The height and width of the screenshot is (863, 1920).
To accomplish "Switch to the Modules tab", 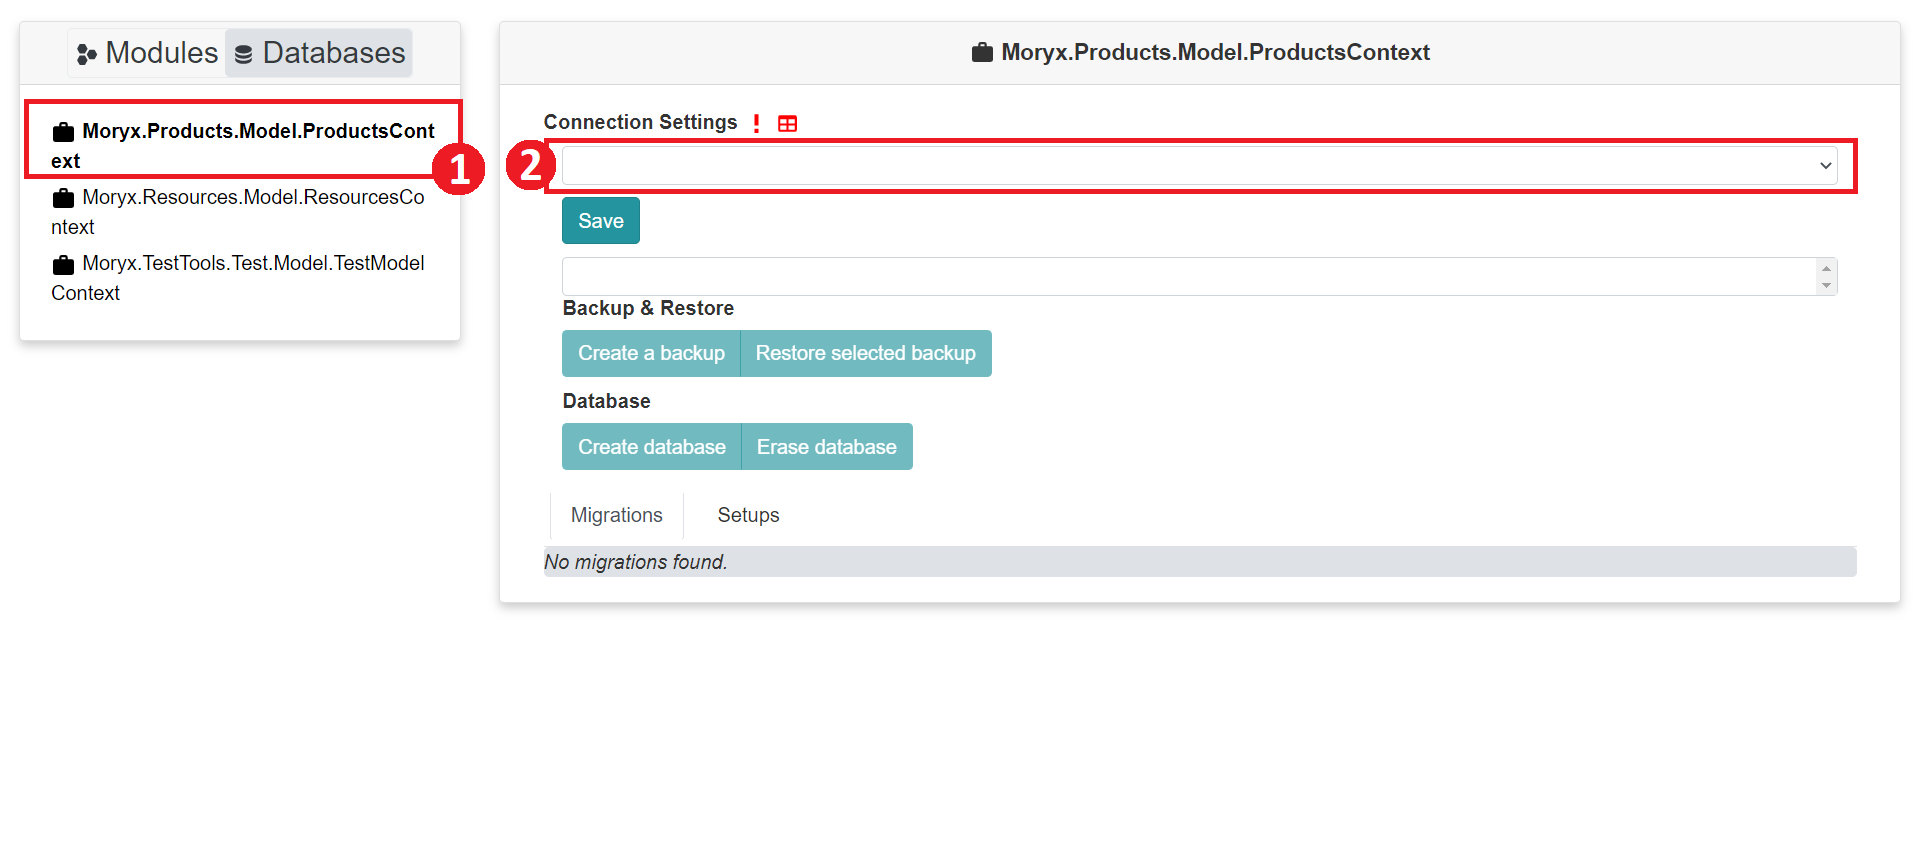I will (x=147, y=53).
